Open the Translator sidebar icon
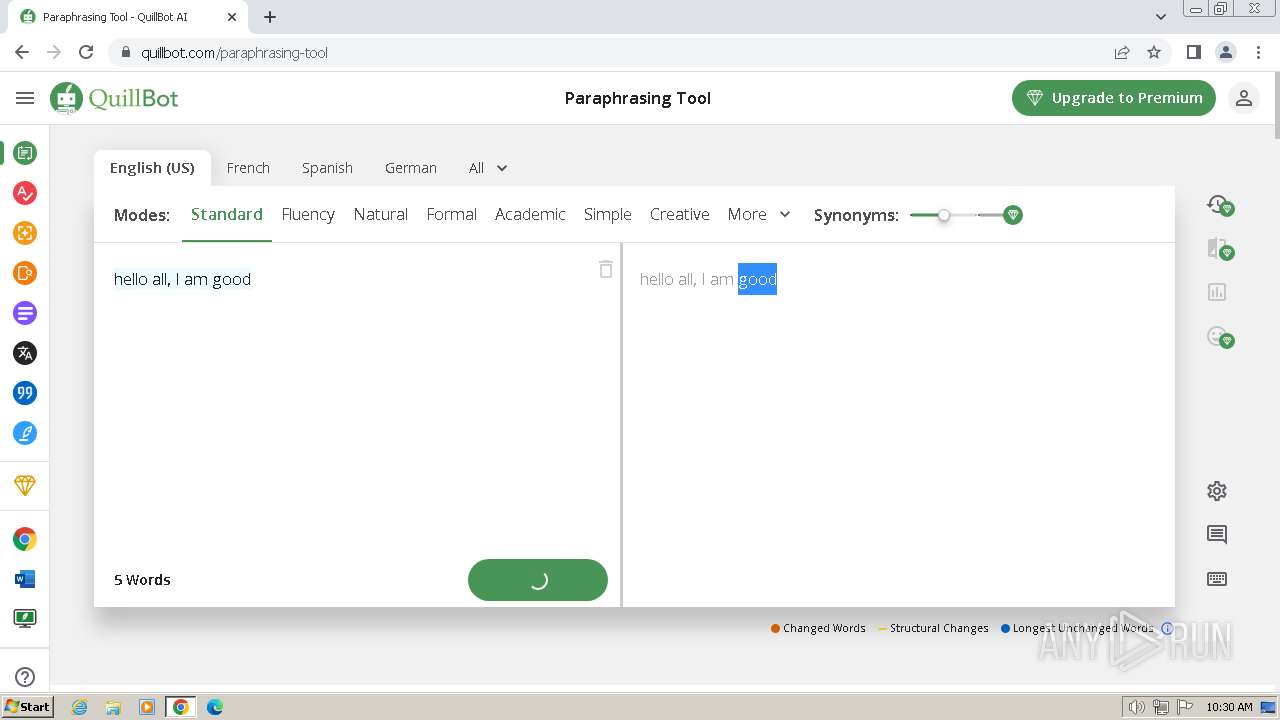This screenshot has width=1280, height=720. [25, 353]
